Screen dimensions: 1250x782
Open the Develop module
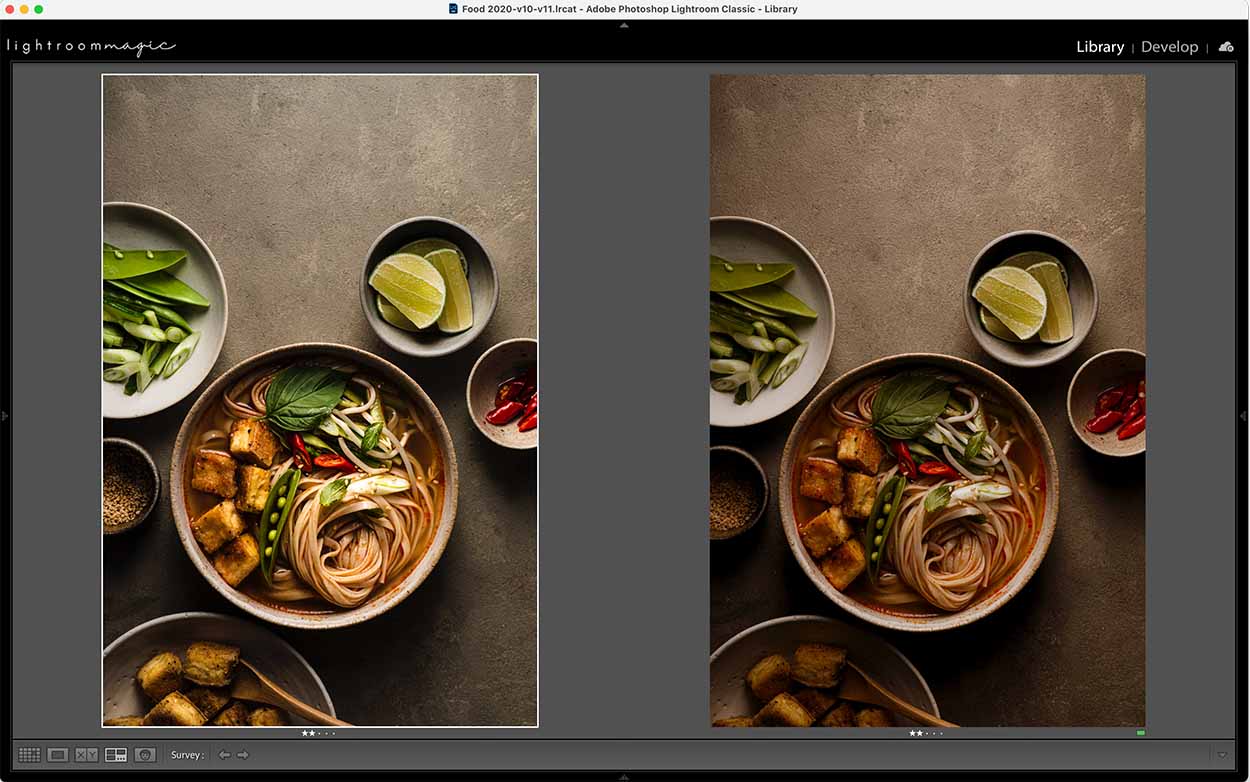pyautogui.click(x=1169, y=47)
